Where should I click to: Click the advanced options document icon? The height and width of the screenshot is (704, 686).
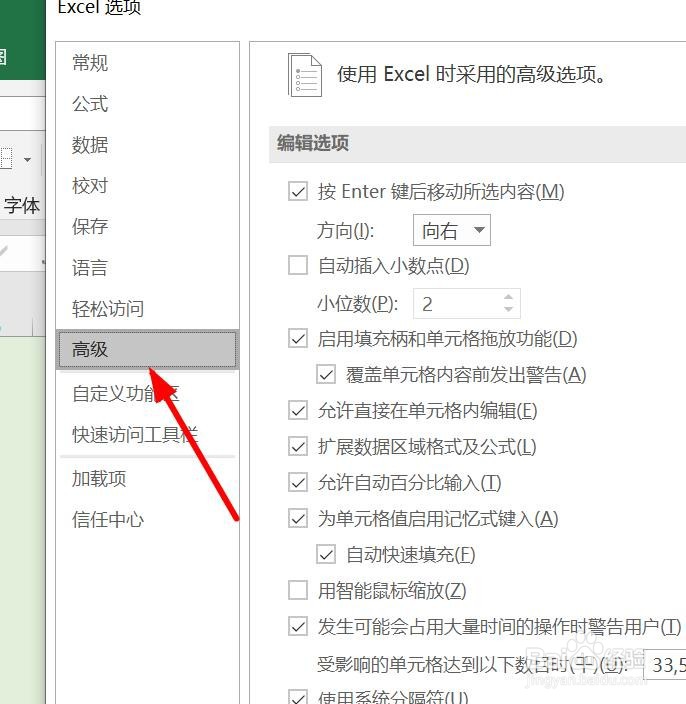[305, 75]
